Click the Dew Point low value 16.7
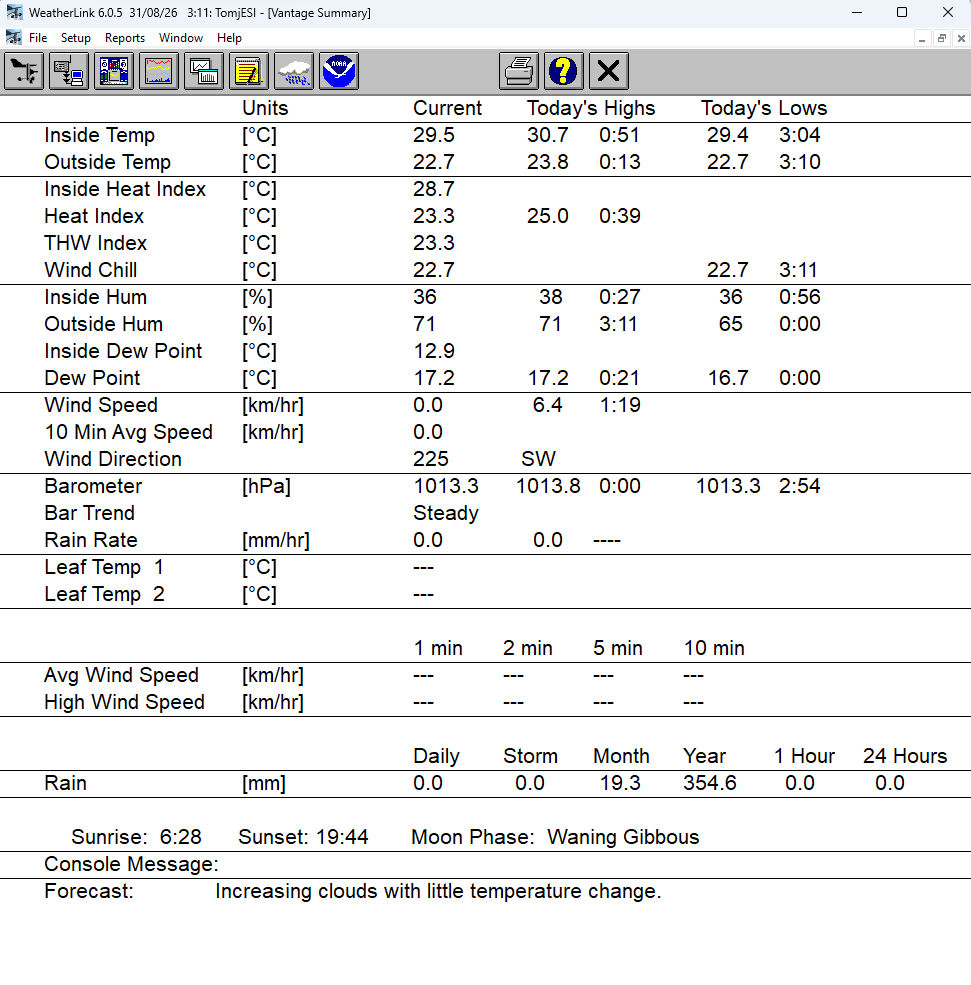The height and width of the screenshot is (985, 971). (x=728, y=378)
